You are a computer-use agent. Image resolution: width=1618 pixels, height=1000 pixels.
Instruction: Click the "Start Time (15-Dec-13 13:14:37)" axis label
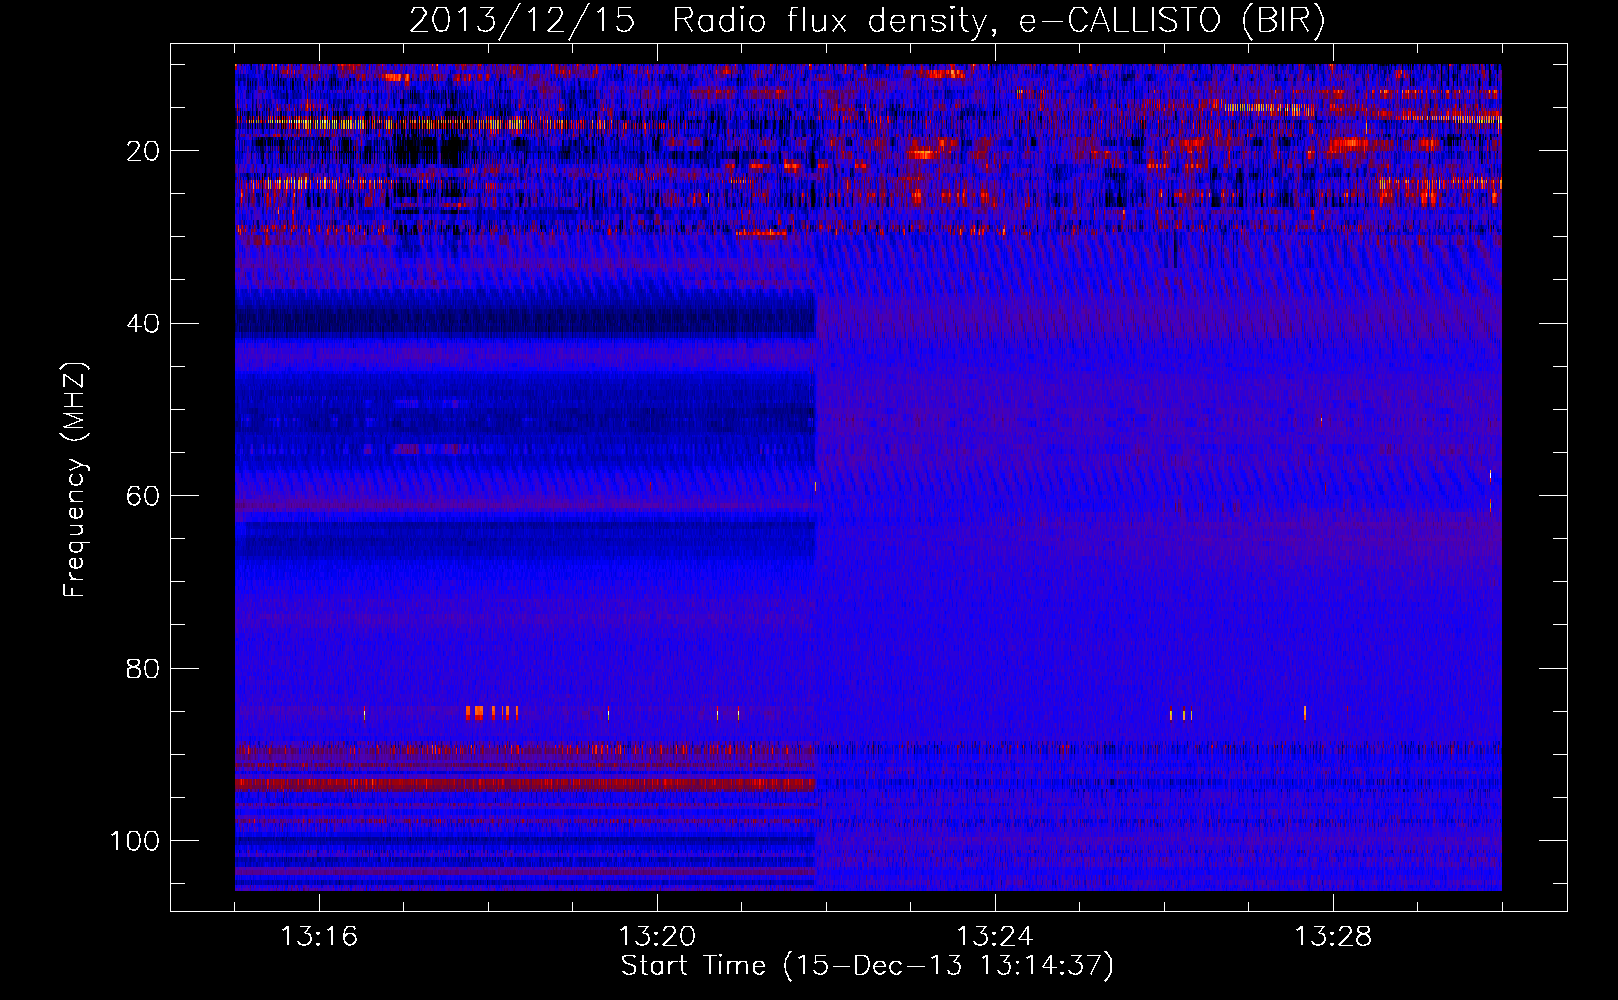(x=867, y=966)
